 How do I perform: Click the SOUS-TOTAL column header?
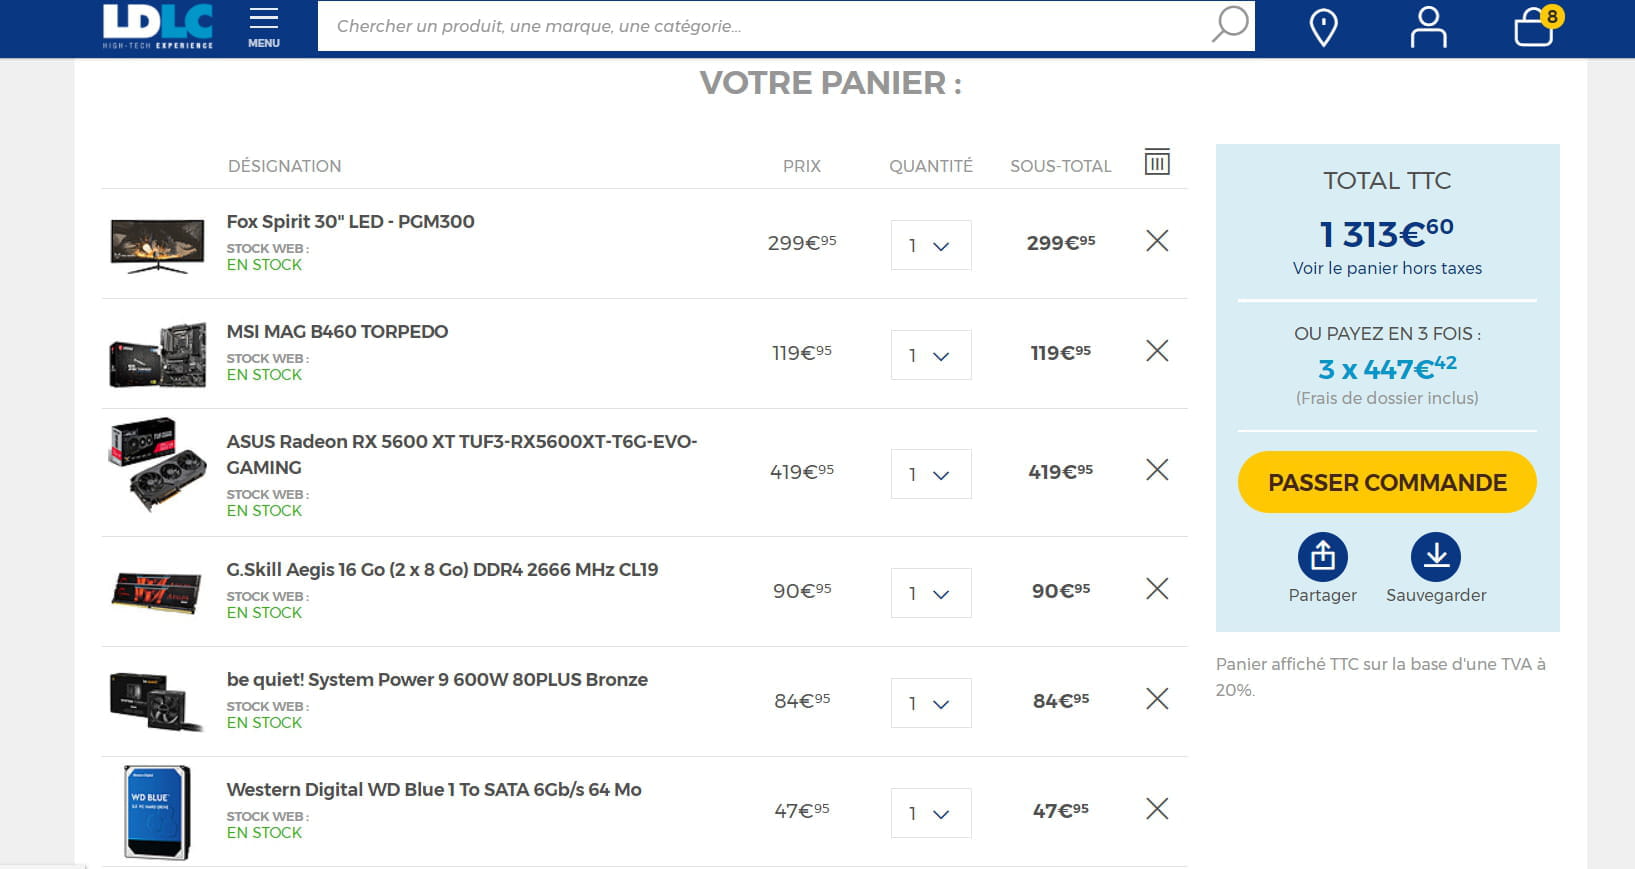pos(1061,166)
